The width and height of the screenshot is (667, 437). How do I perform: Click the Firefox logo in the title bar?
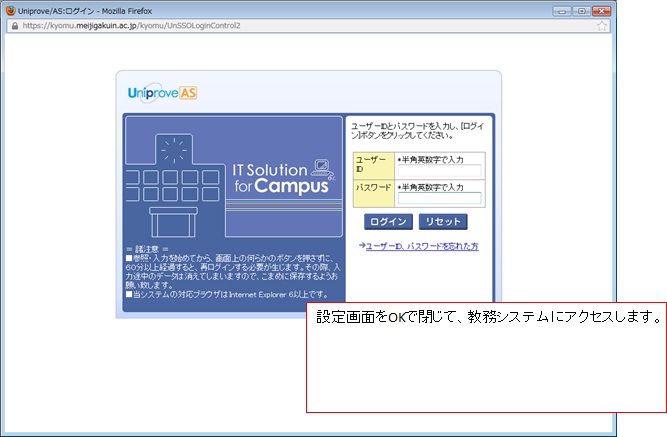[11, 10]
